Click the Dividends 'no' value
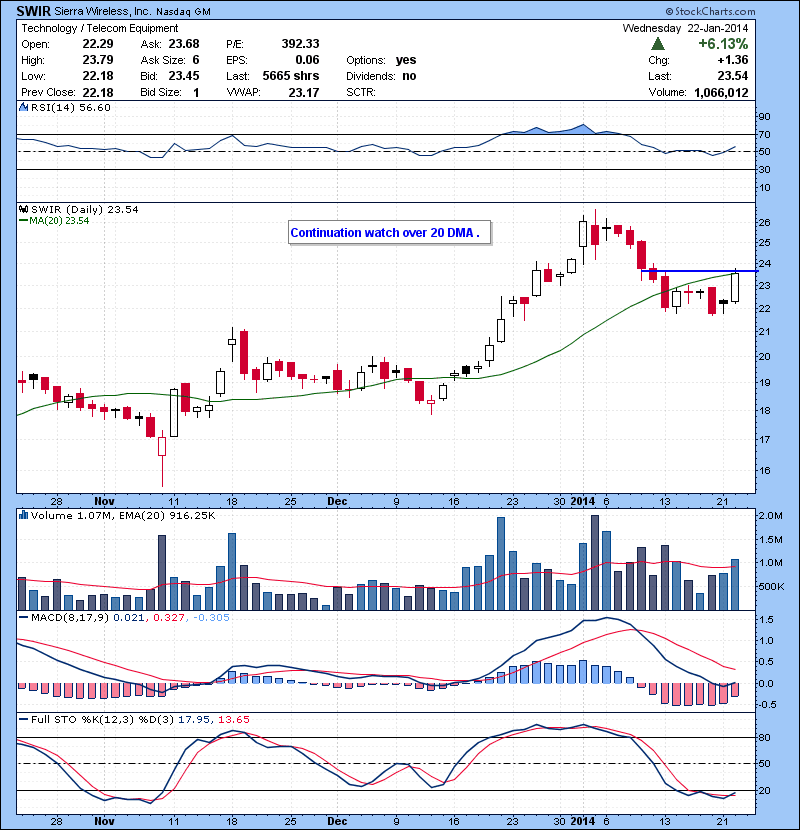The height and width of the screenshot is (830, 800). tap(409, 76)
